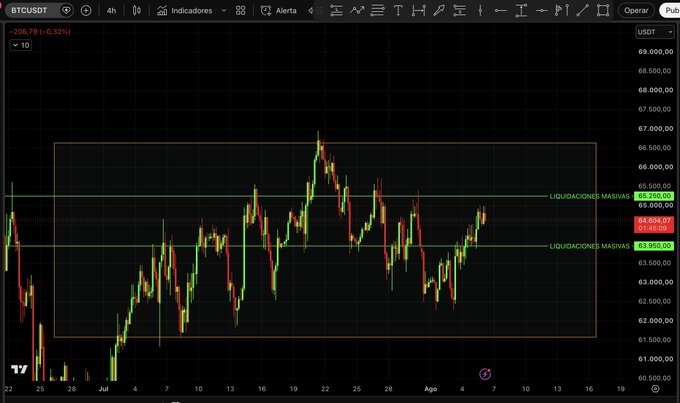Select the horizontal line tool
The width and height of the screenshot is (680, 403).
click(x=541, y=10)
